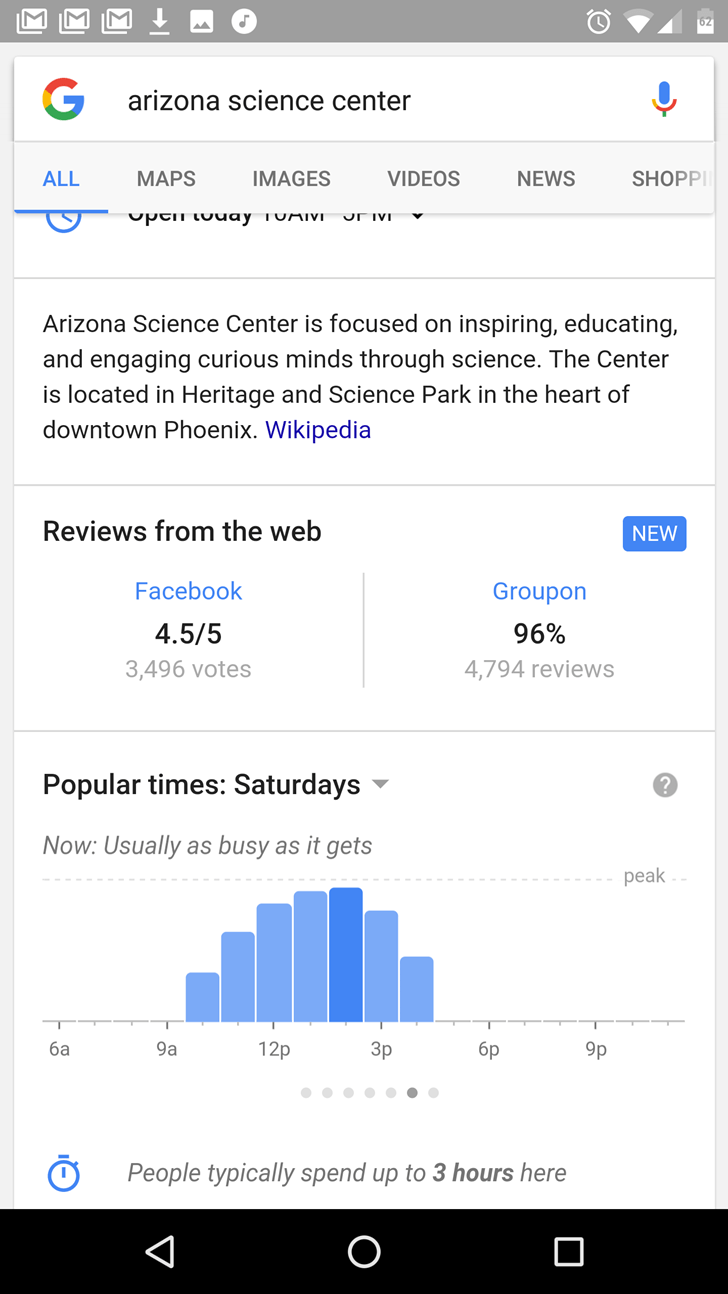
Task: Tap the stopwatch time-spent icon
Action: (x=64, y=1173)
